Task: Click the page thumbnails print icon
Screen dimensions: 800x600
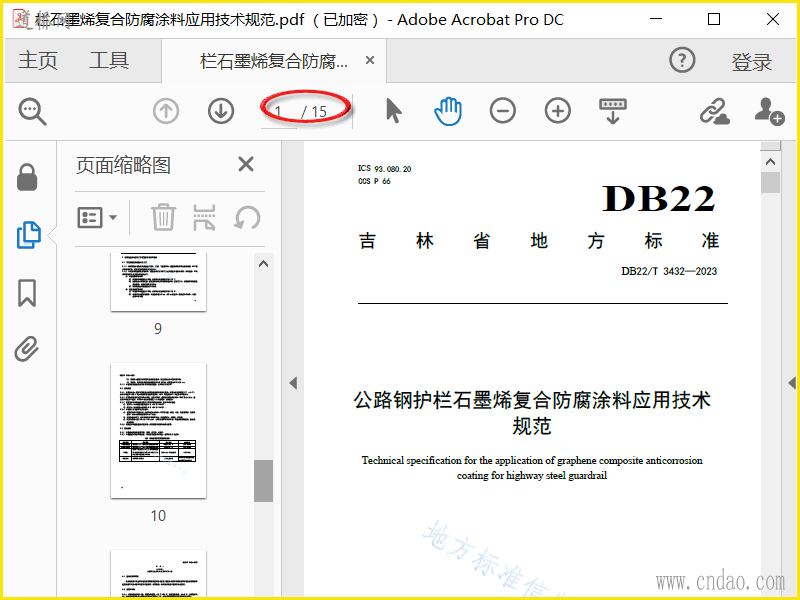Action: (x=204, y=218)
